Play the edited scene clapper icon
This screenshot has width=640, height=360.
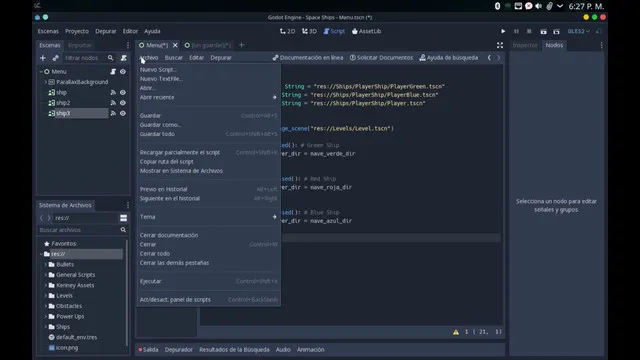pos(543,31)
